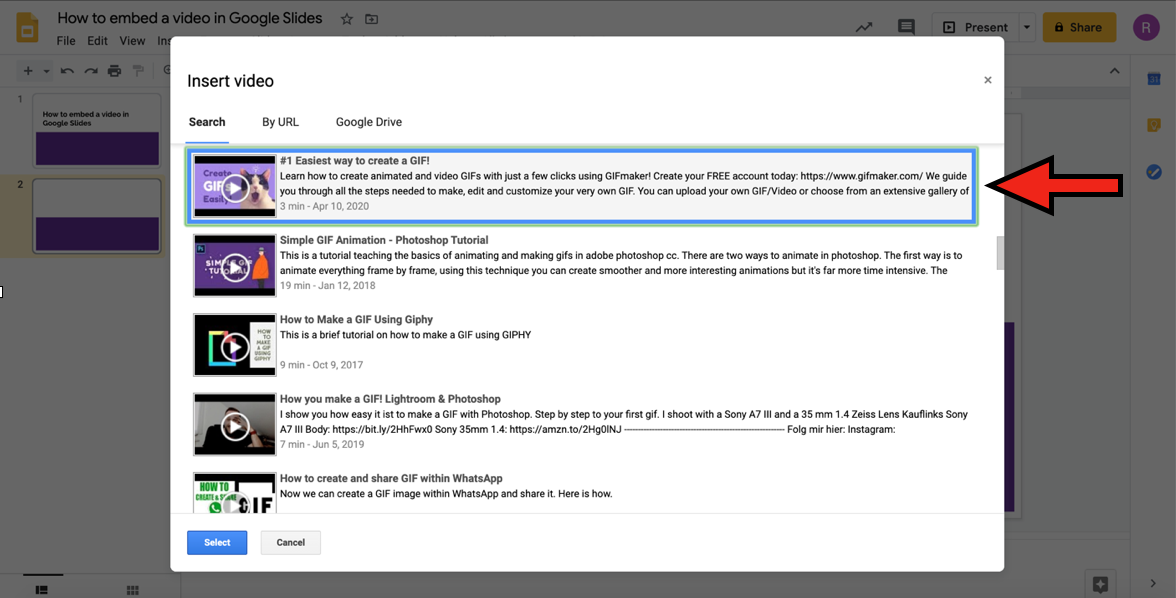Star the presentation with the star icon
1176x598 pixels.
pyautogui.click(x=347, y=19)
